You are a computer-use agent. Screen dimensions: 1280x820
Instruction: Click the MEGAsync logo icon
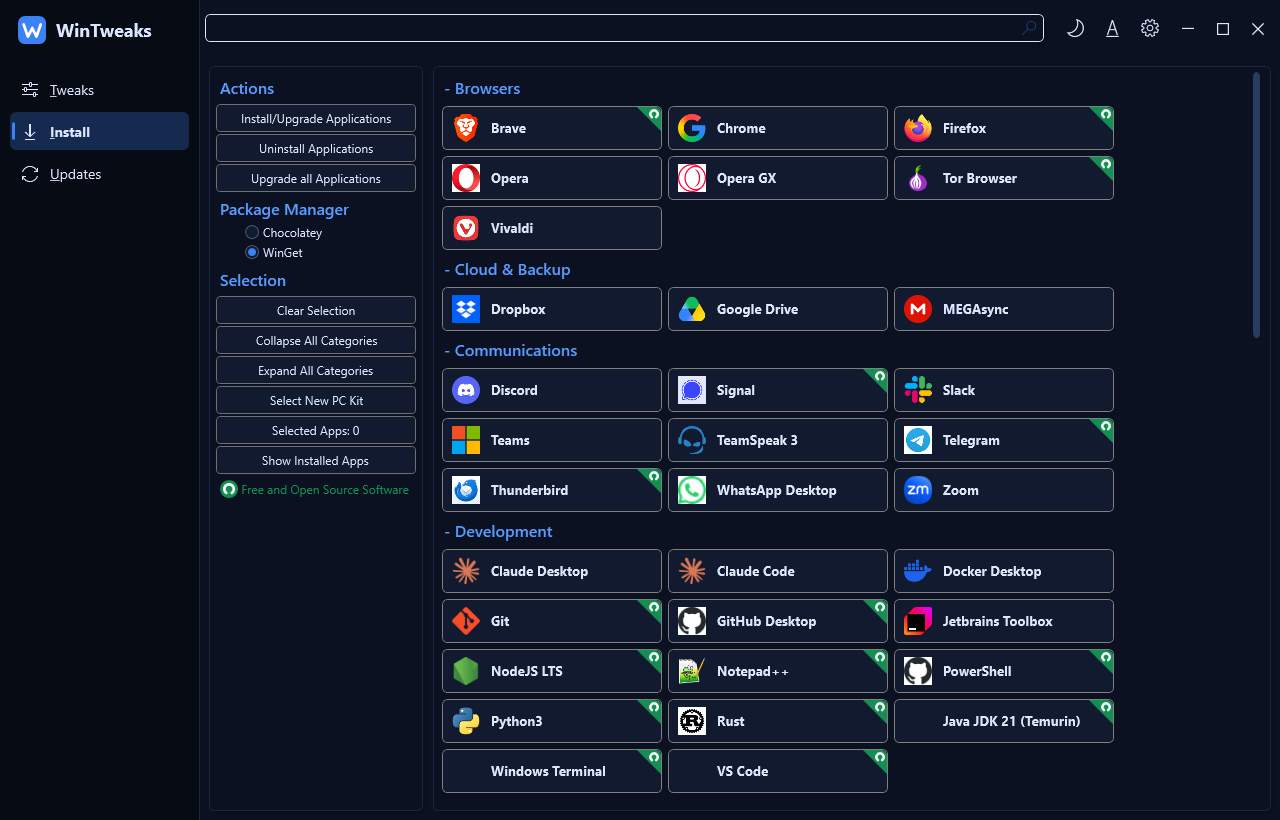click(x=918, y=309)
